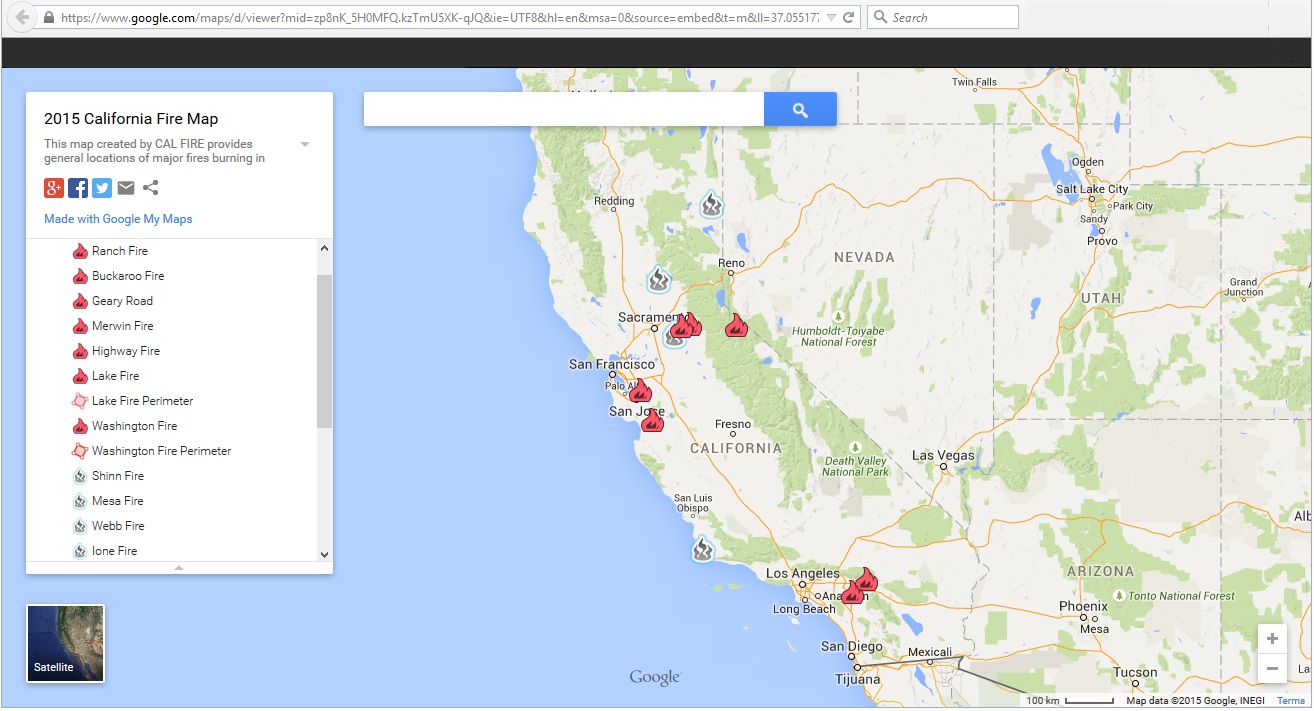The height and width of the screenshot is (711, 1314).
Task: Open Made with Google My Maps link
Action: tap(118, 219)
